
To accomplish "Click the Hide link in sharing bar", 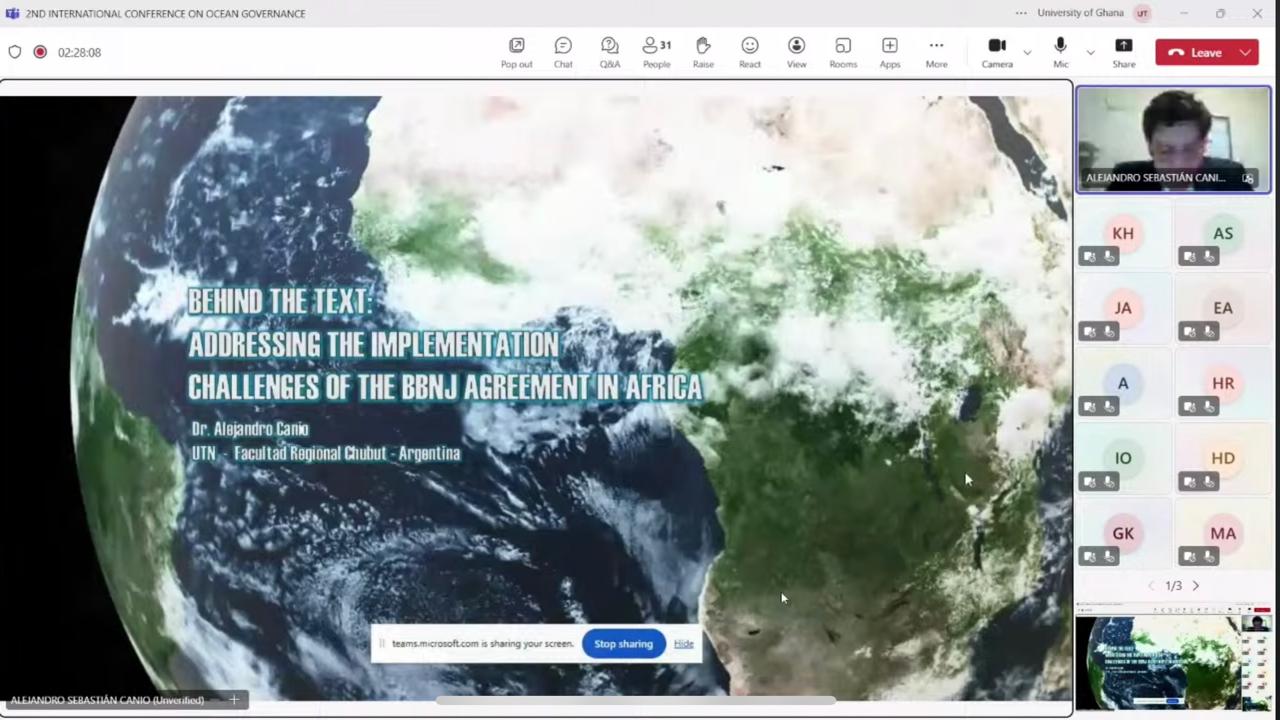I will tap(684, 644).
